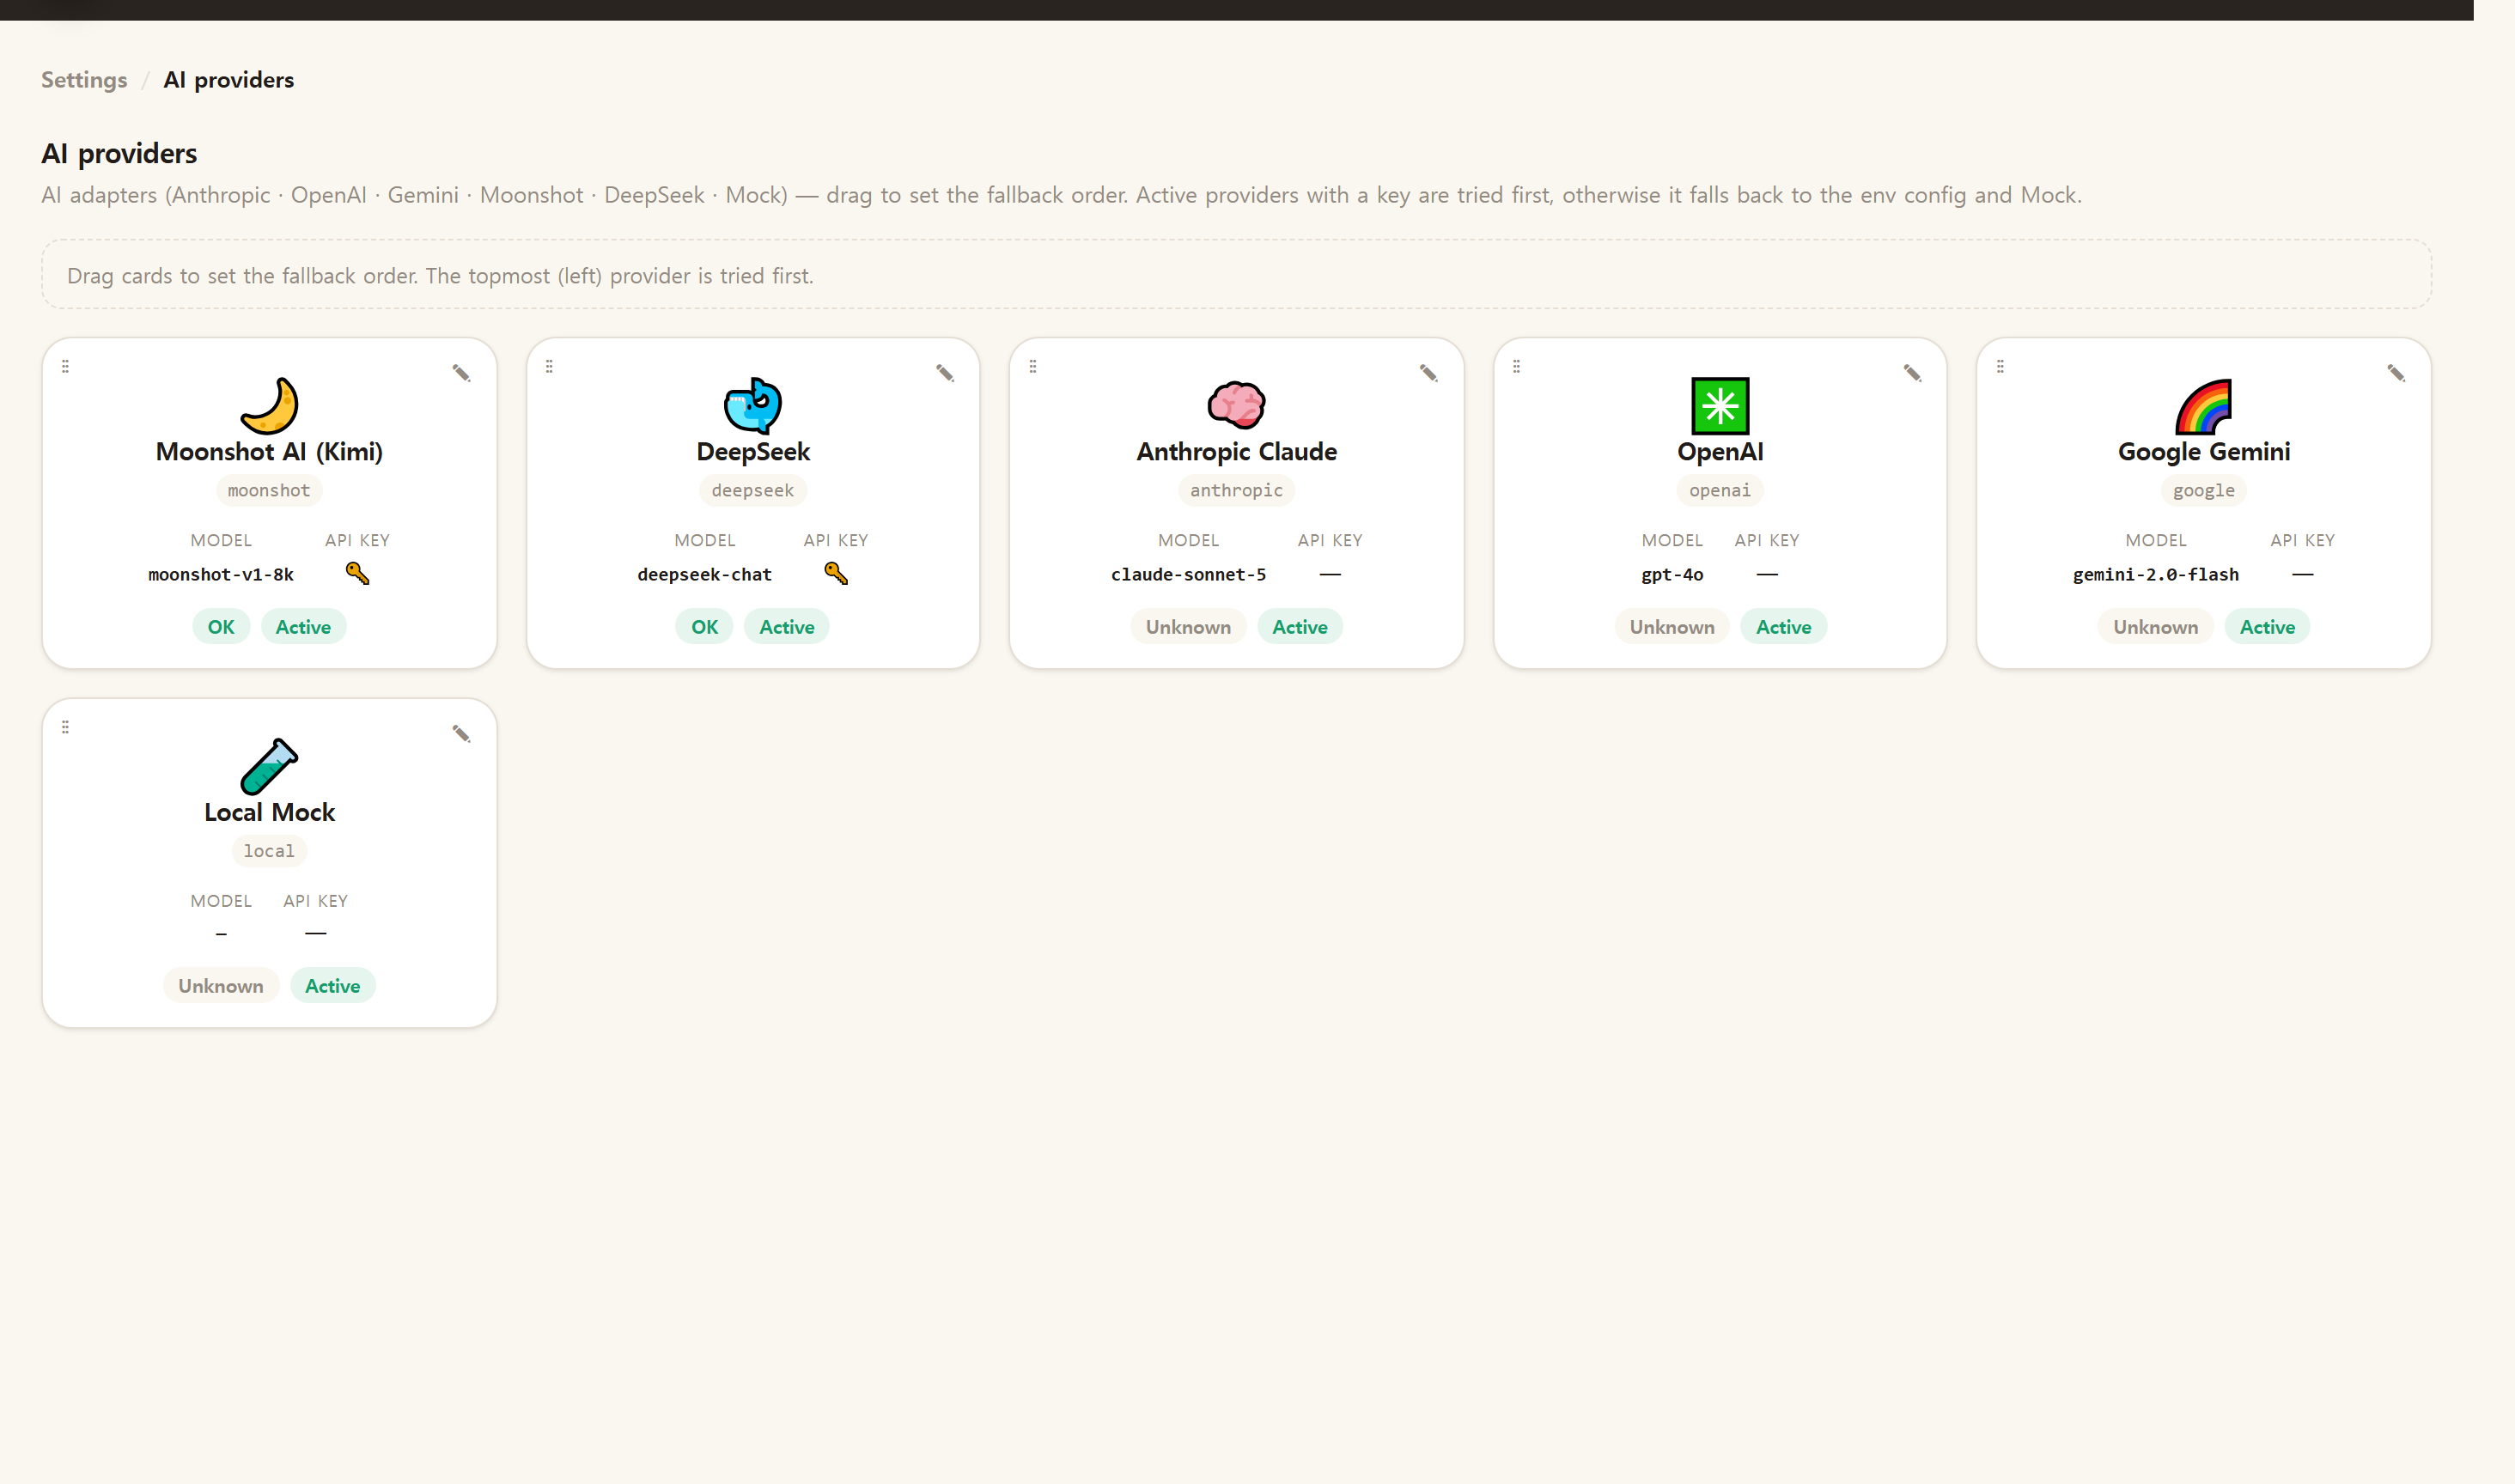Edit the Anthropic Claude provider
The width and height of the screenshot is (2515, 1484).
(1428, 373)
